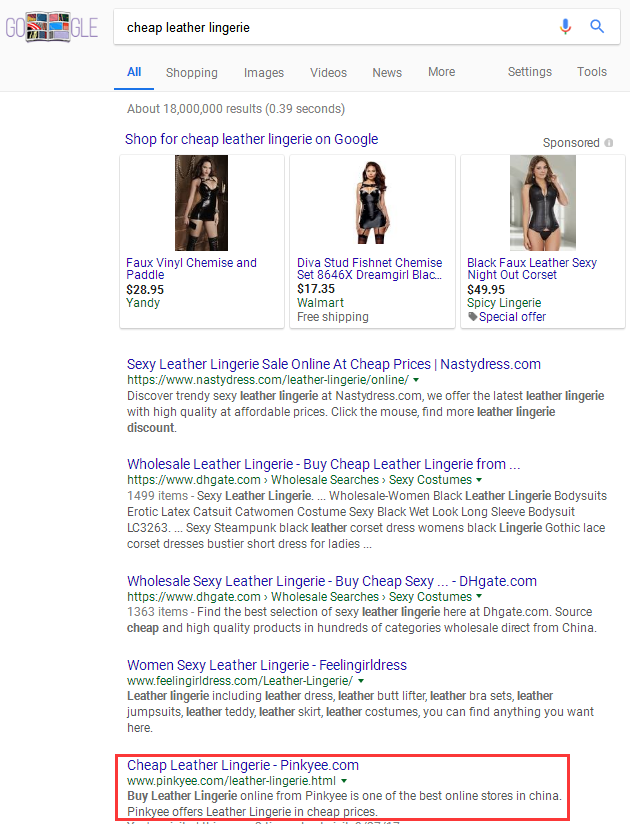630x824 pixels.
Task: Open the Sponsored info icon
Action: pos(608,142)
